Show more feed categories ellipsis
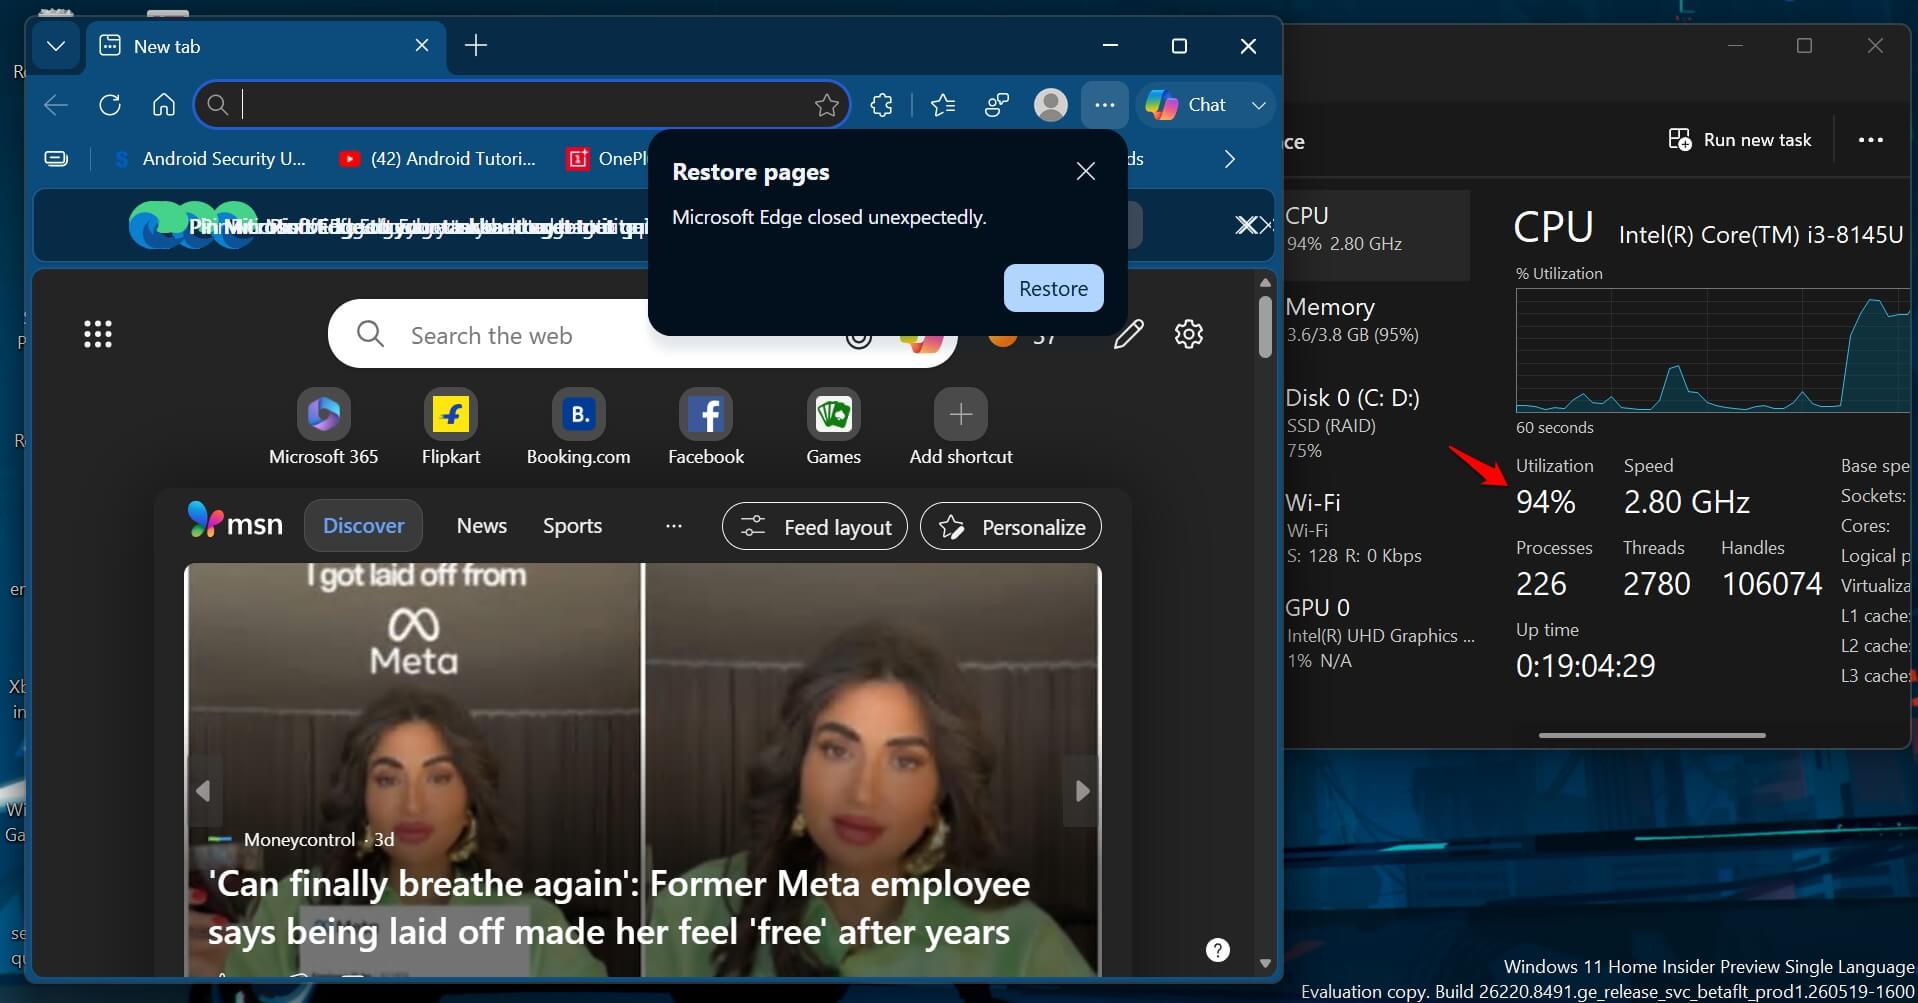Screen dimensions: 1918x1003 point(674,526)
